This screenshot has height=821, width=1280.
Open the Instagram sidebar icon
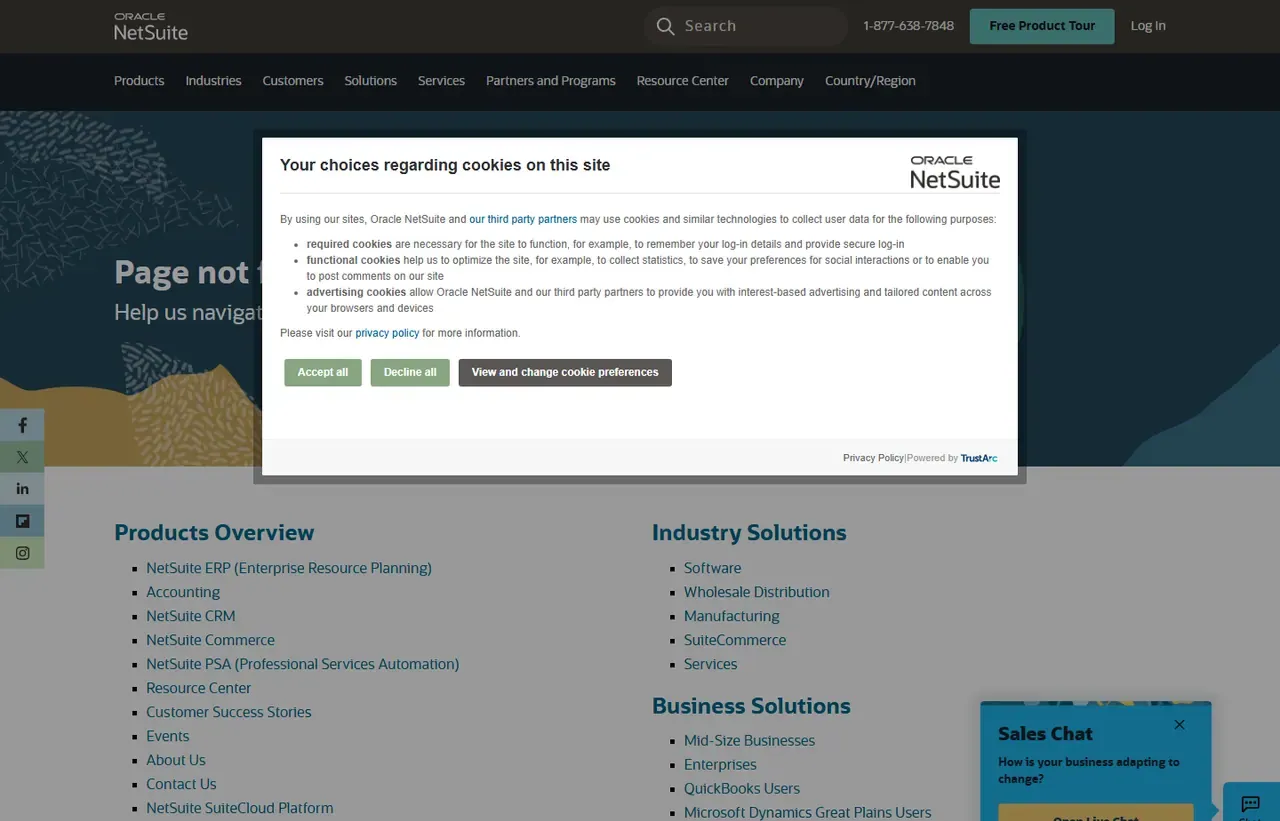click(x=22, y=553)
